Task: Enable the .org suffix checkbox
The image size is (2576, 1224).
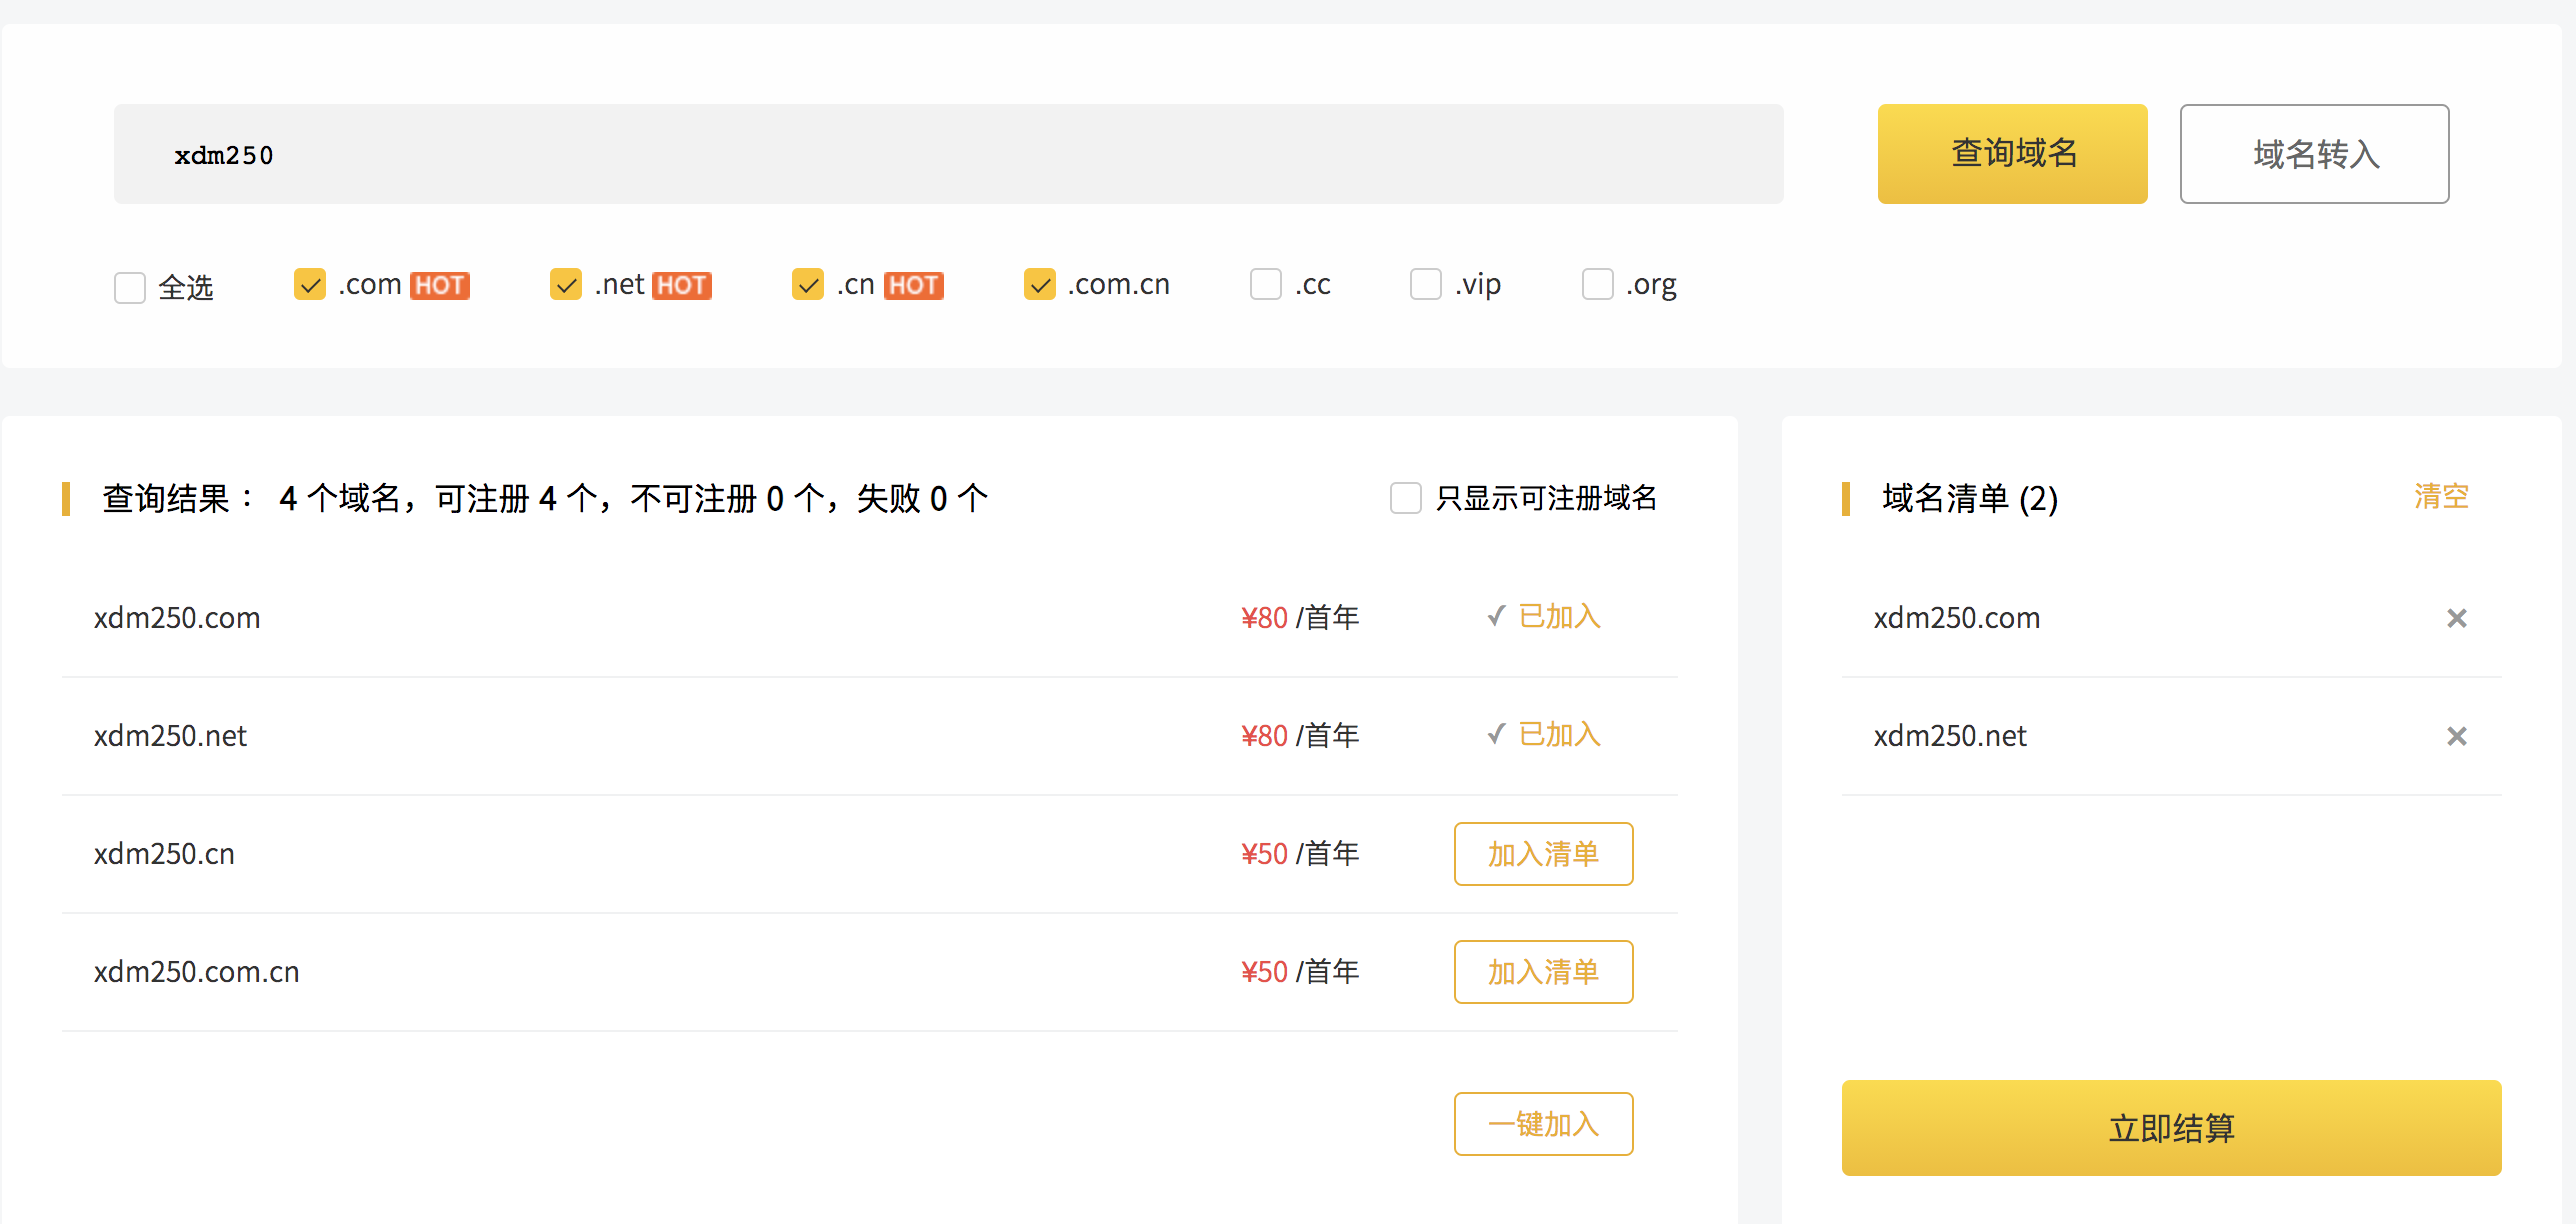Action: (x=1598, y=285)
